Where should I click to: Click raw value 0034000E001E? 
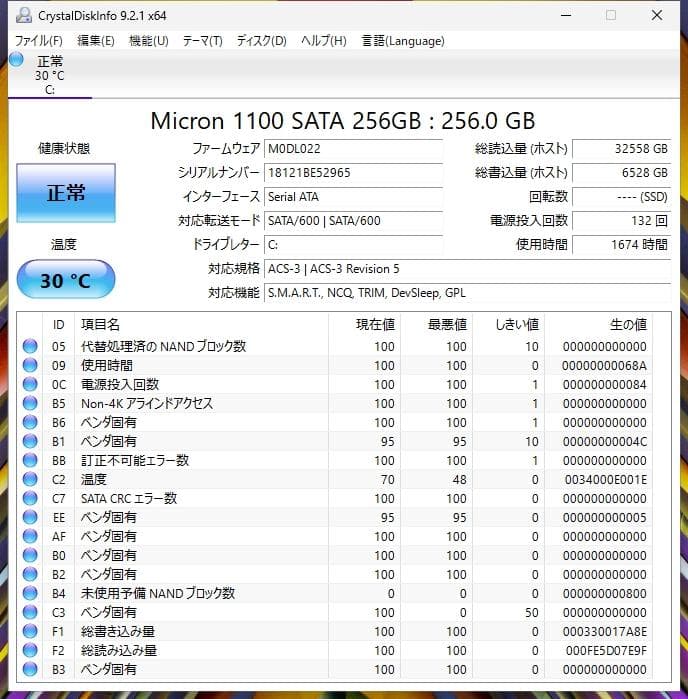click(606, 480)
